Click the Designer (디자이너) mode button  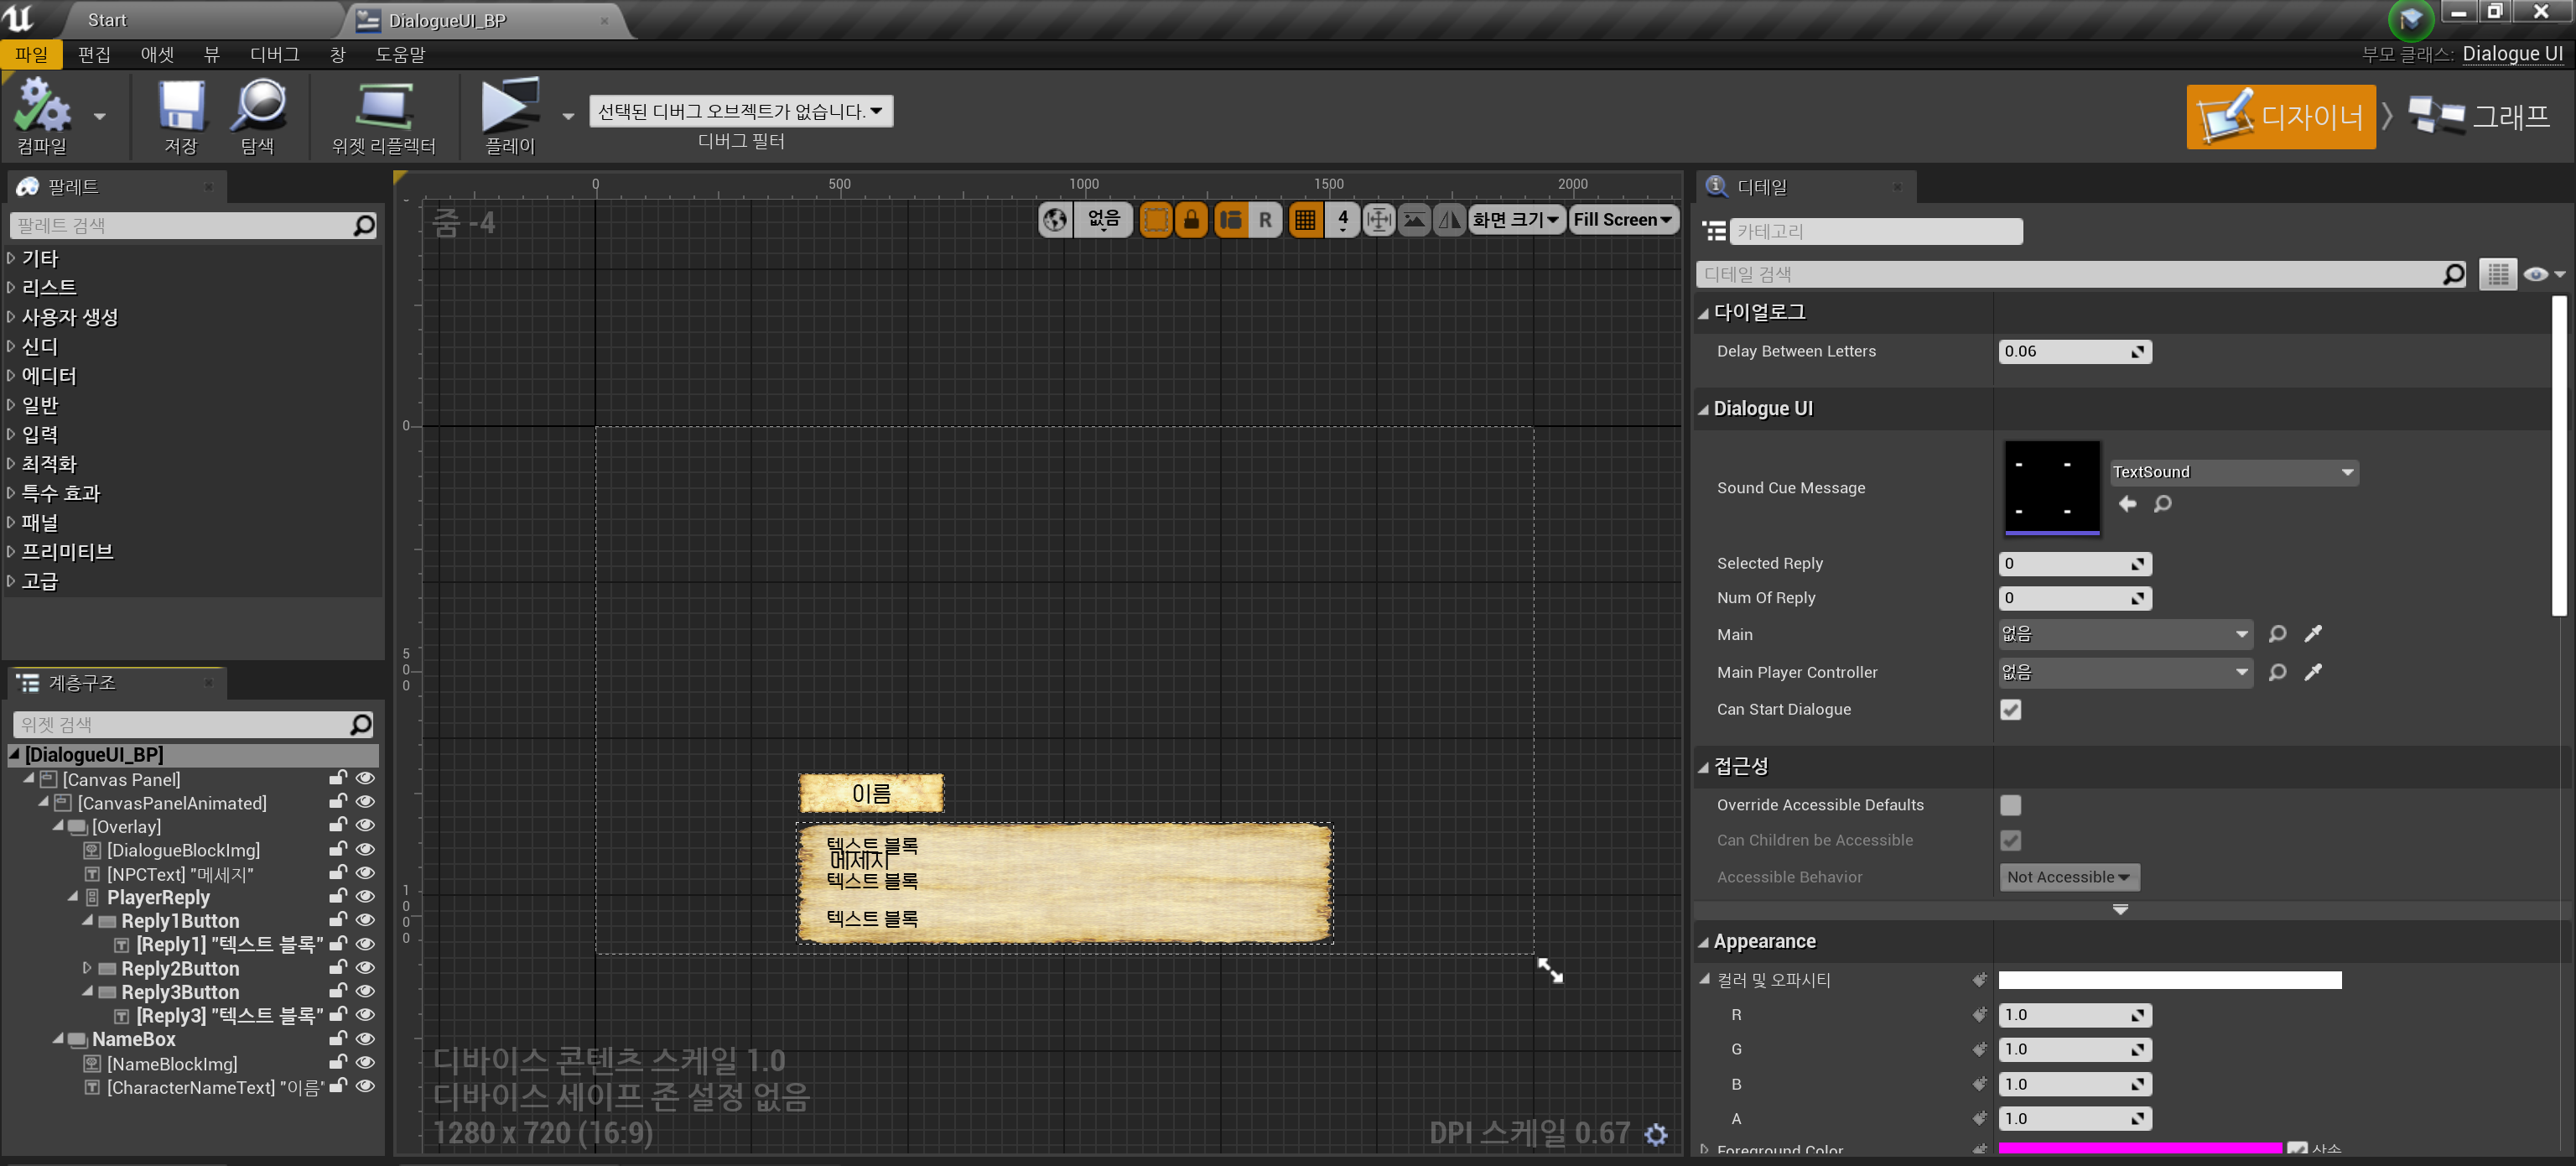(x=2280, y=117)
